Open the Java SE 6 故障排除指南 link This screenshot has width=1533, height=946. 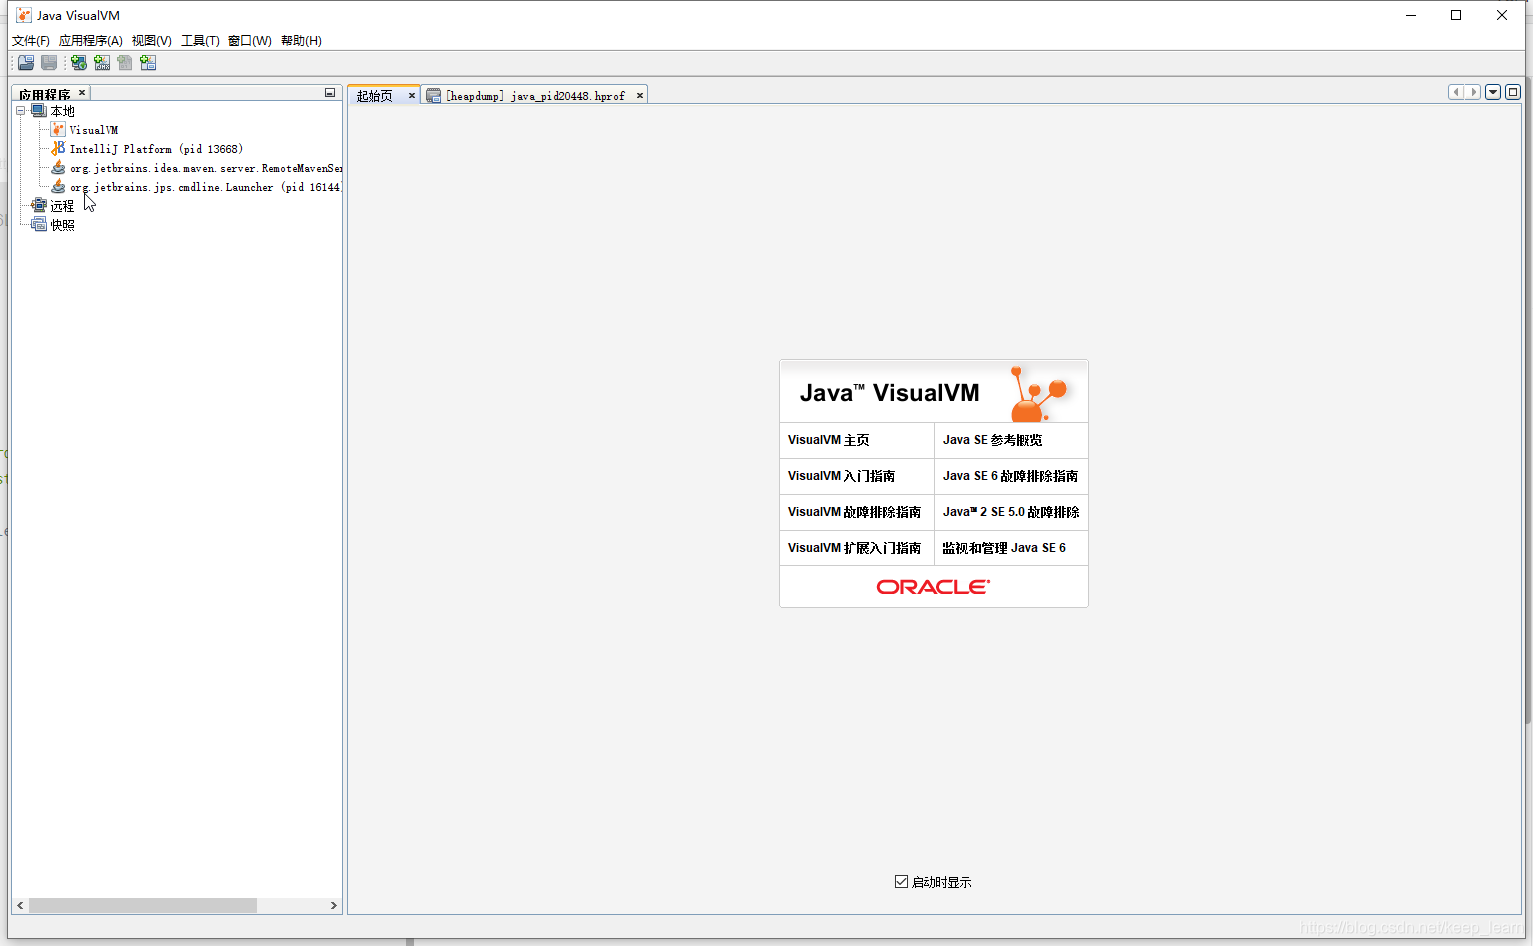(1010, 476)
